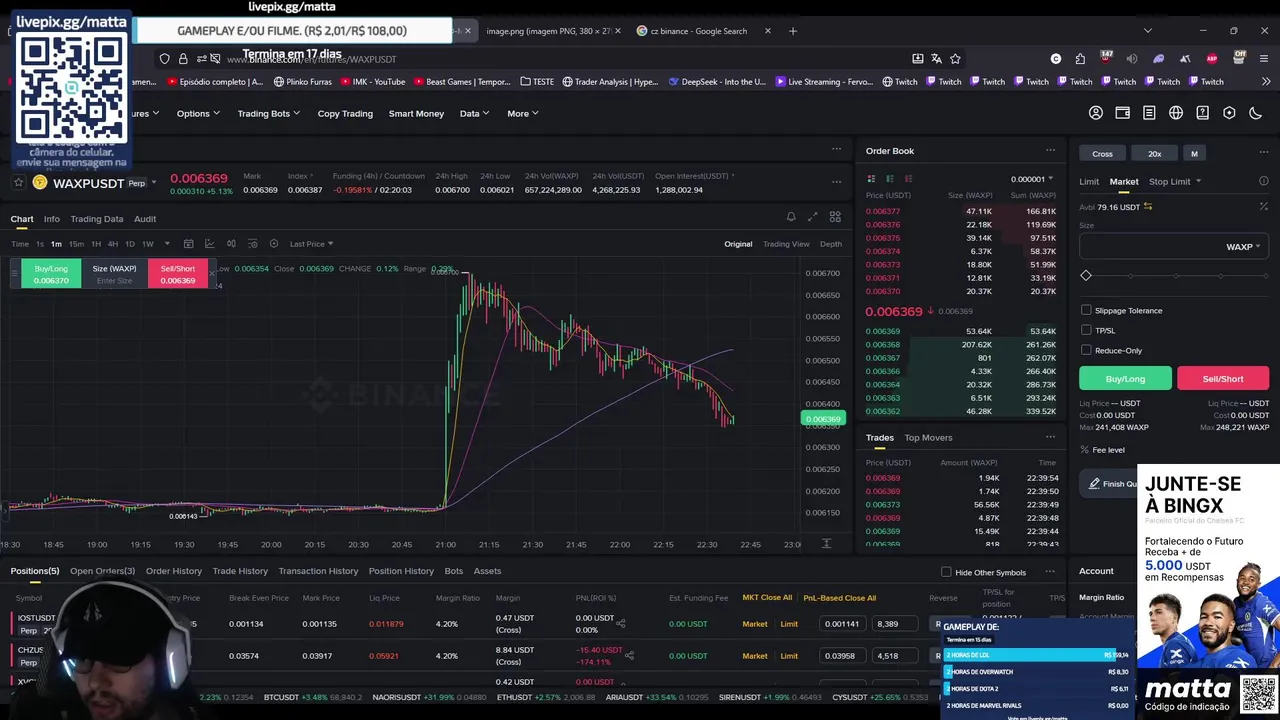Add WAXPUSDT to favorites with star
This screenshot has width=1280, height=720.
18,182
